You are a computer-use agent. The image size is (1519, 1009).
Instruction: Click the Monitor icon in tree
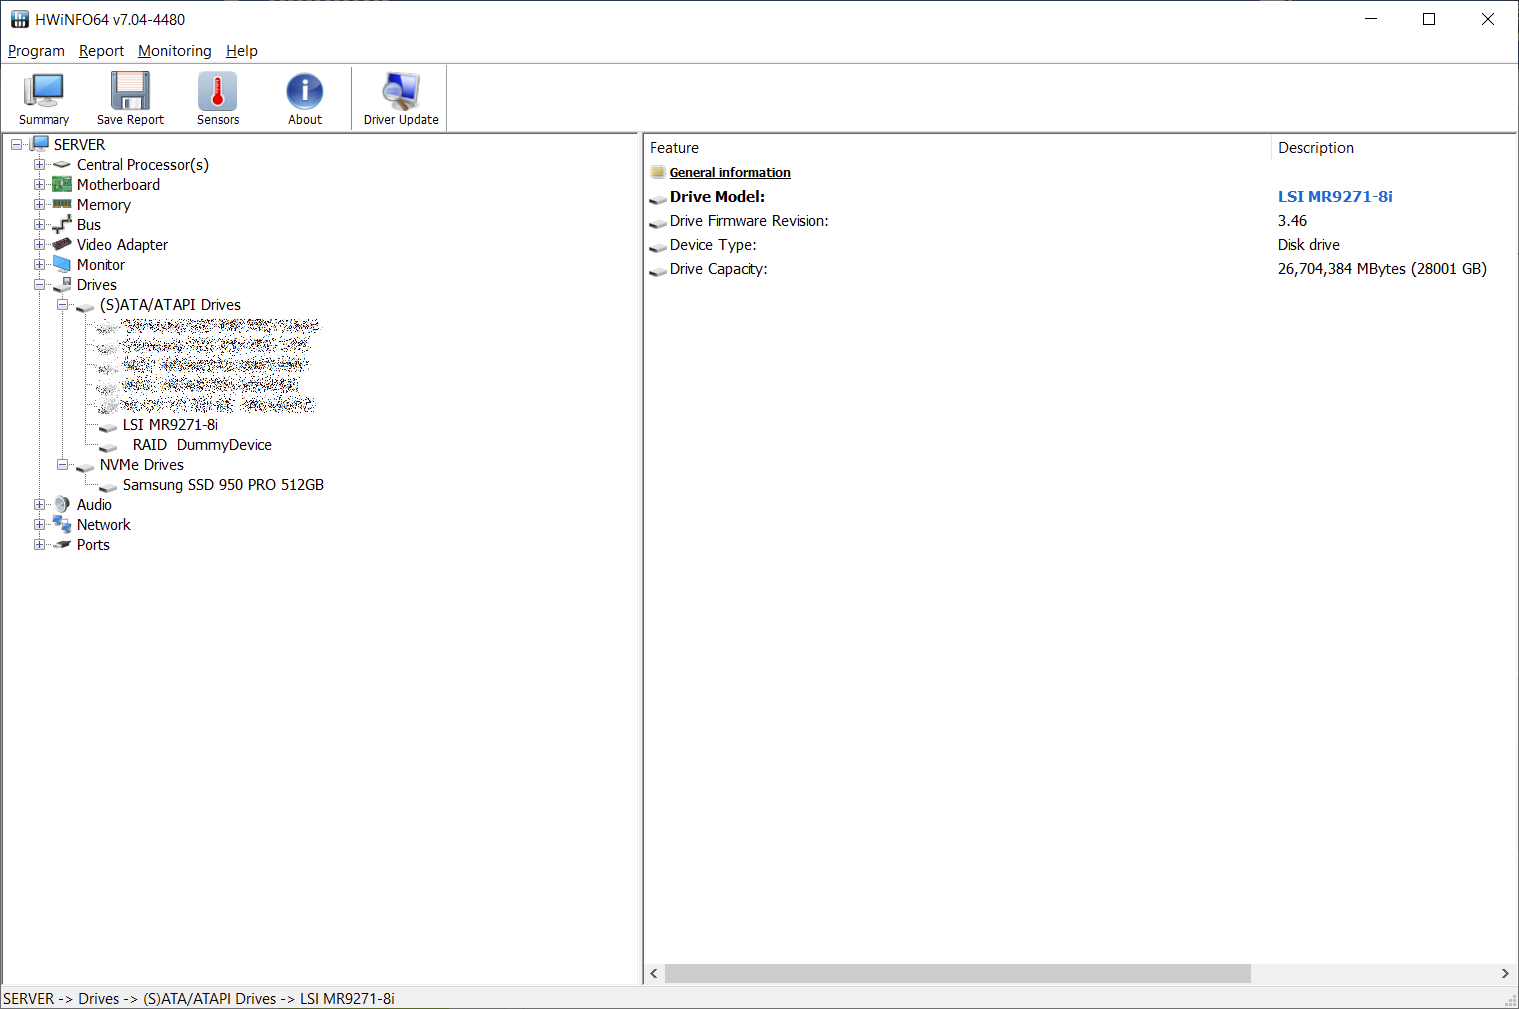tap(62, 264)
